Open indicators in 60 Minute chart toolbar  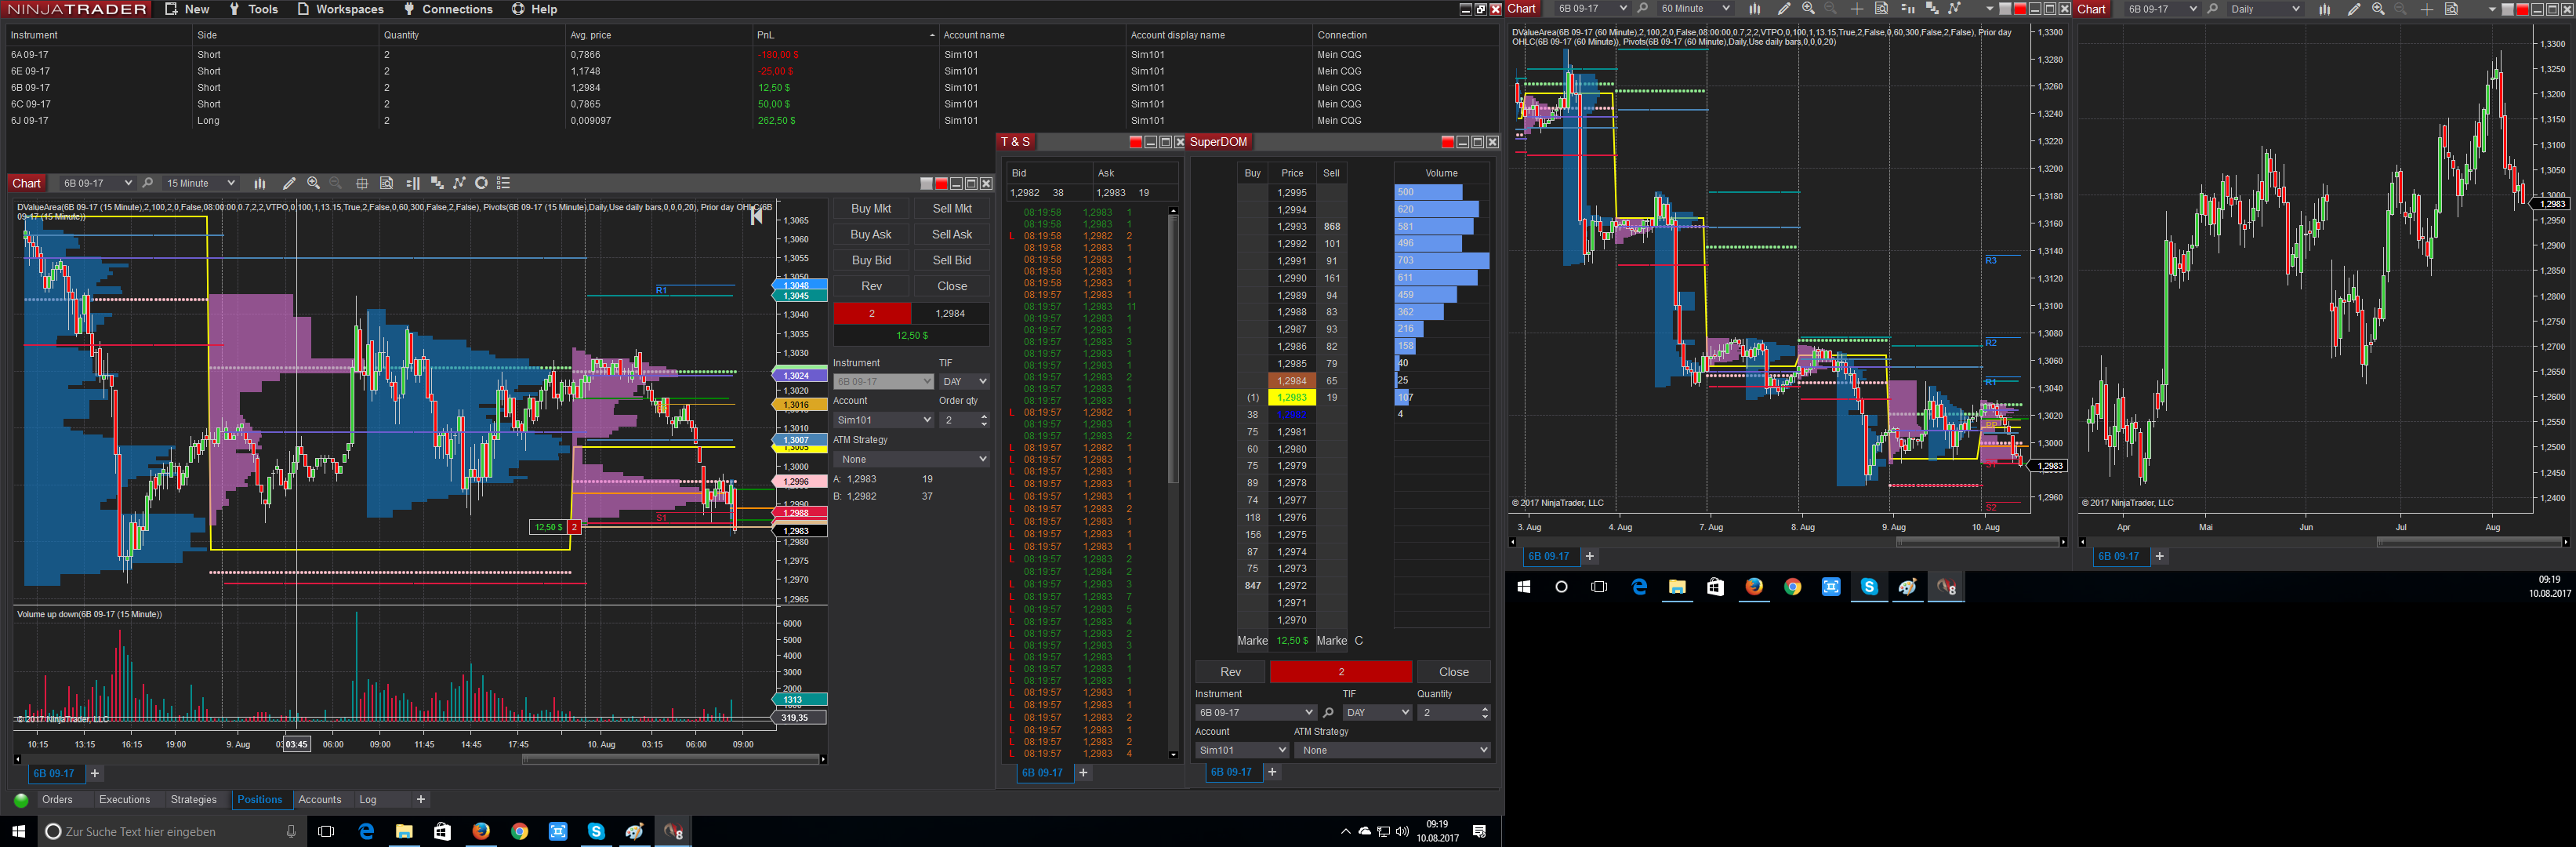(1931, 9)
